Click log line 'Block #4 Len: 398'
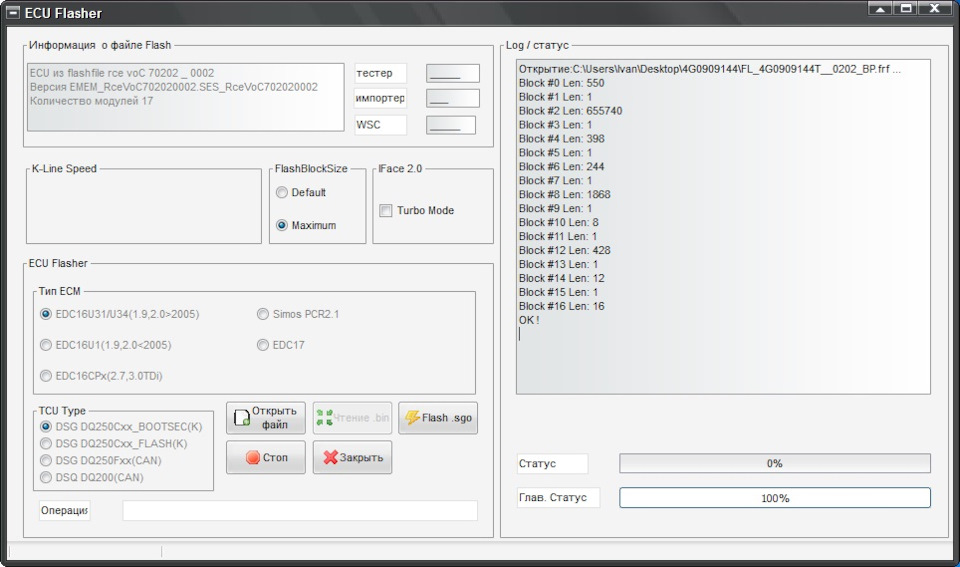960x567 pixels. 561,139
